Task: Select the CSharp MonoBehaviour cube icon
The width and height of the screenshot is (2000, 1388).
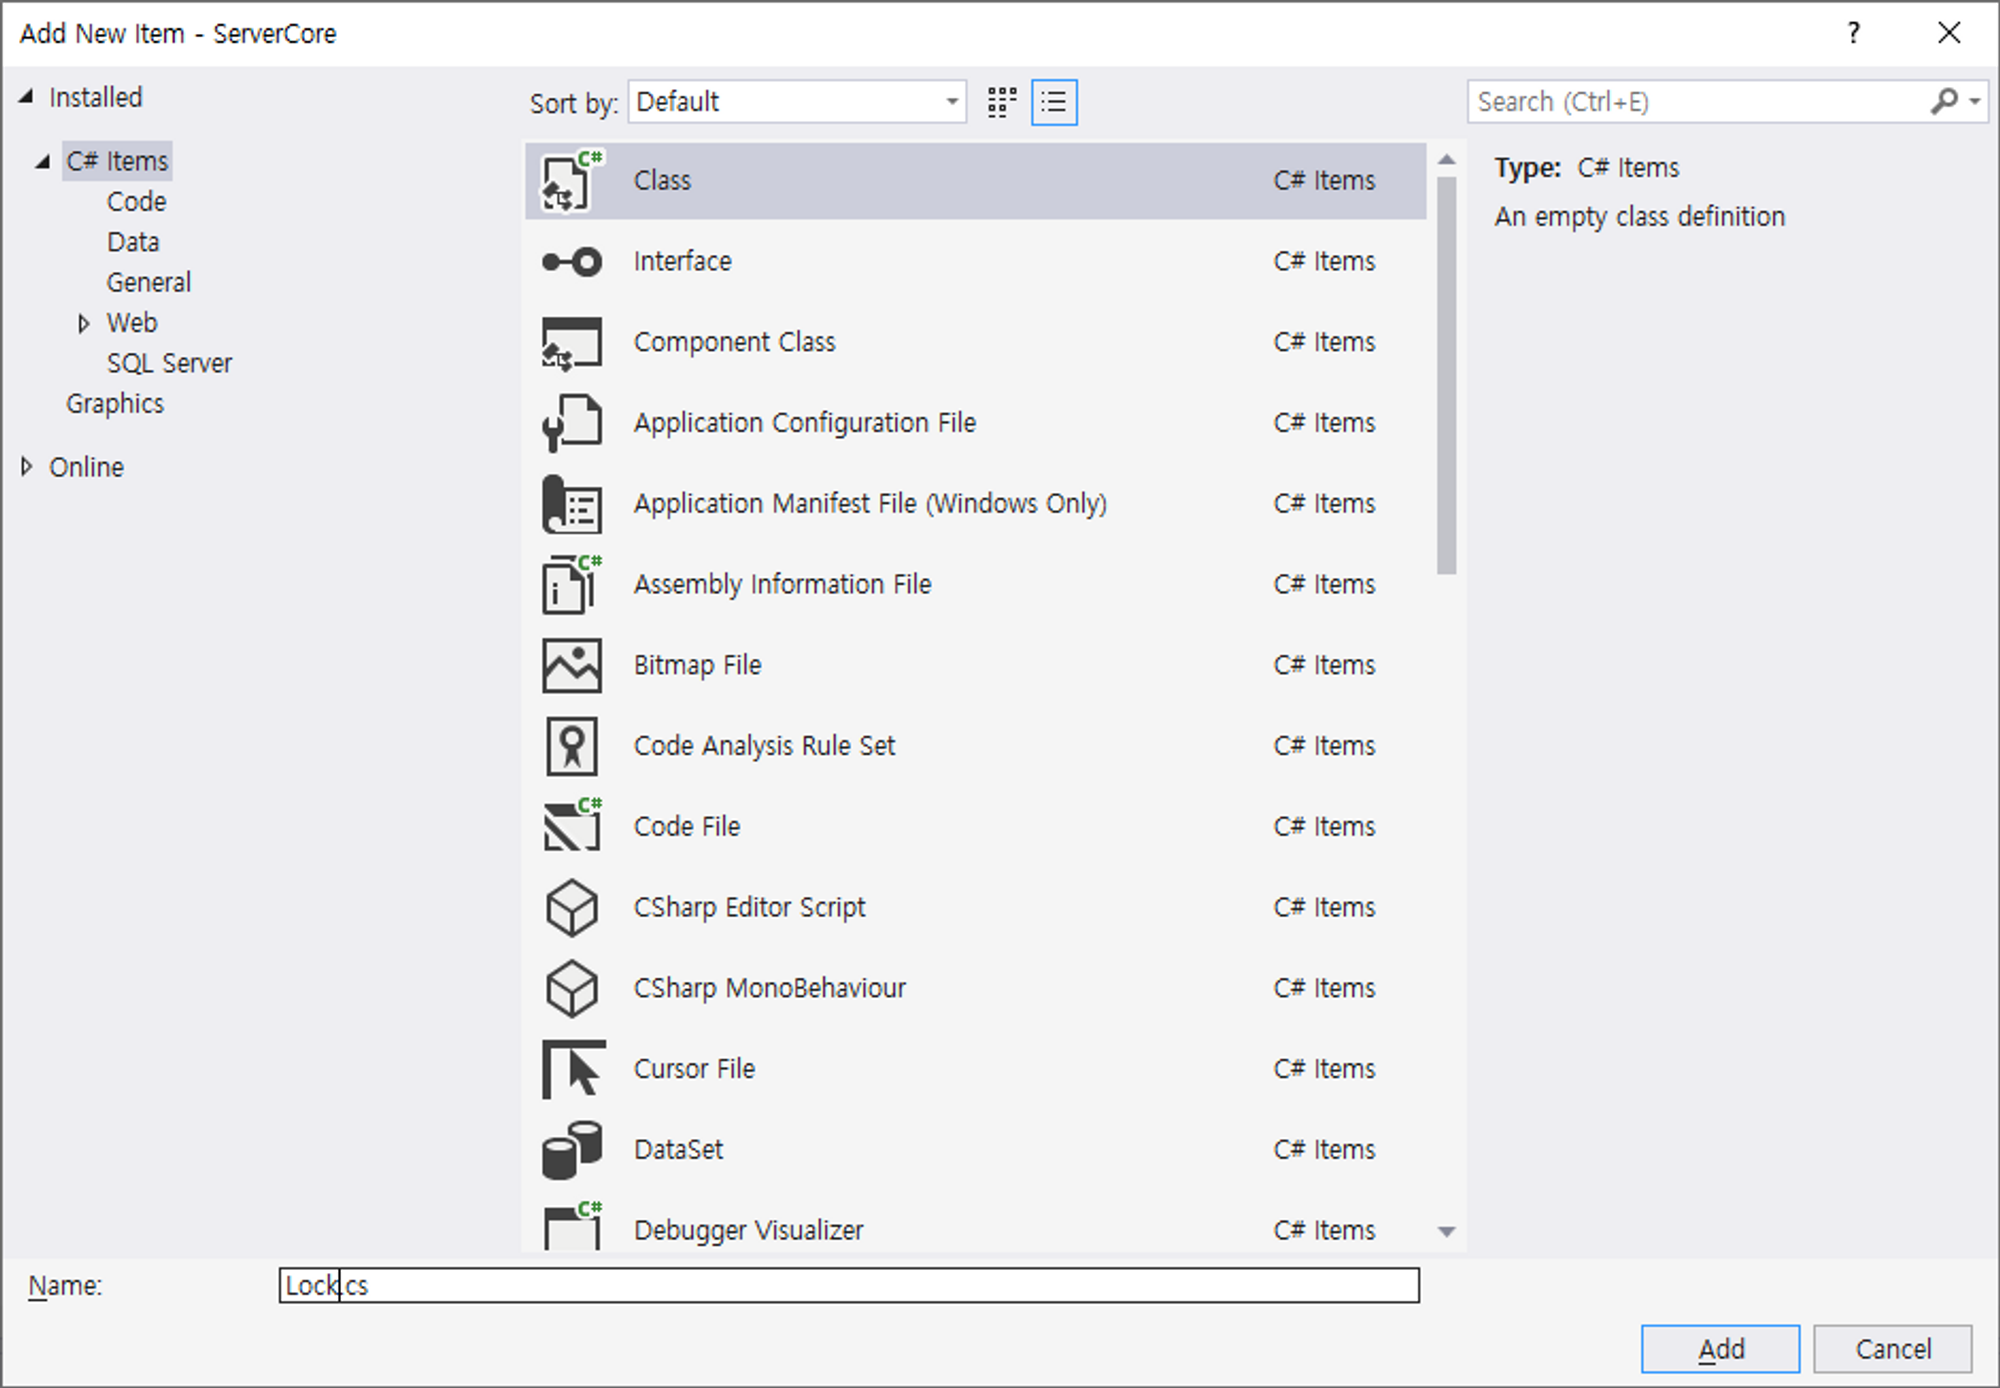Action: point(572,988)
